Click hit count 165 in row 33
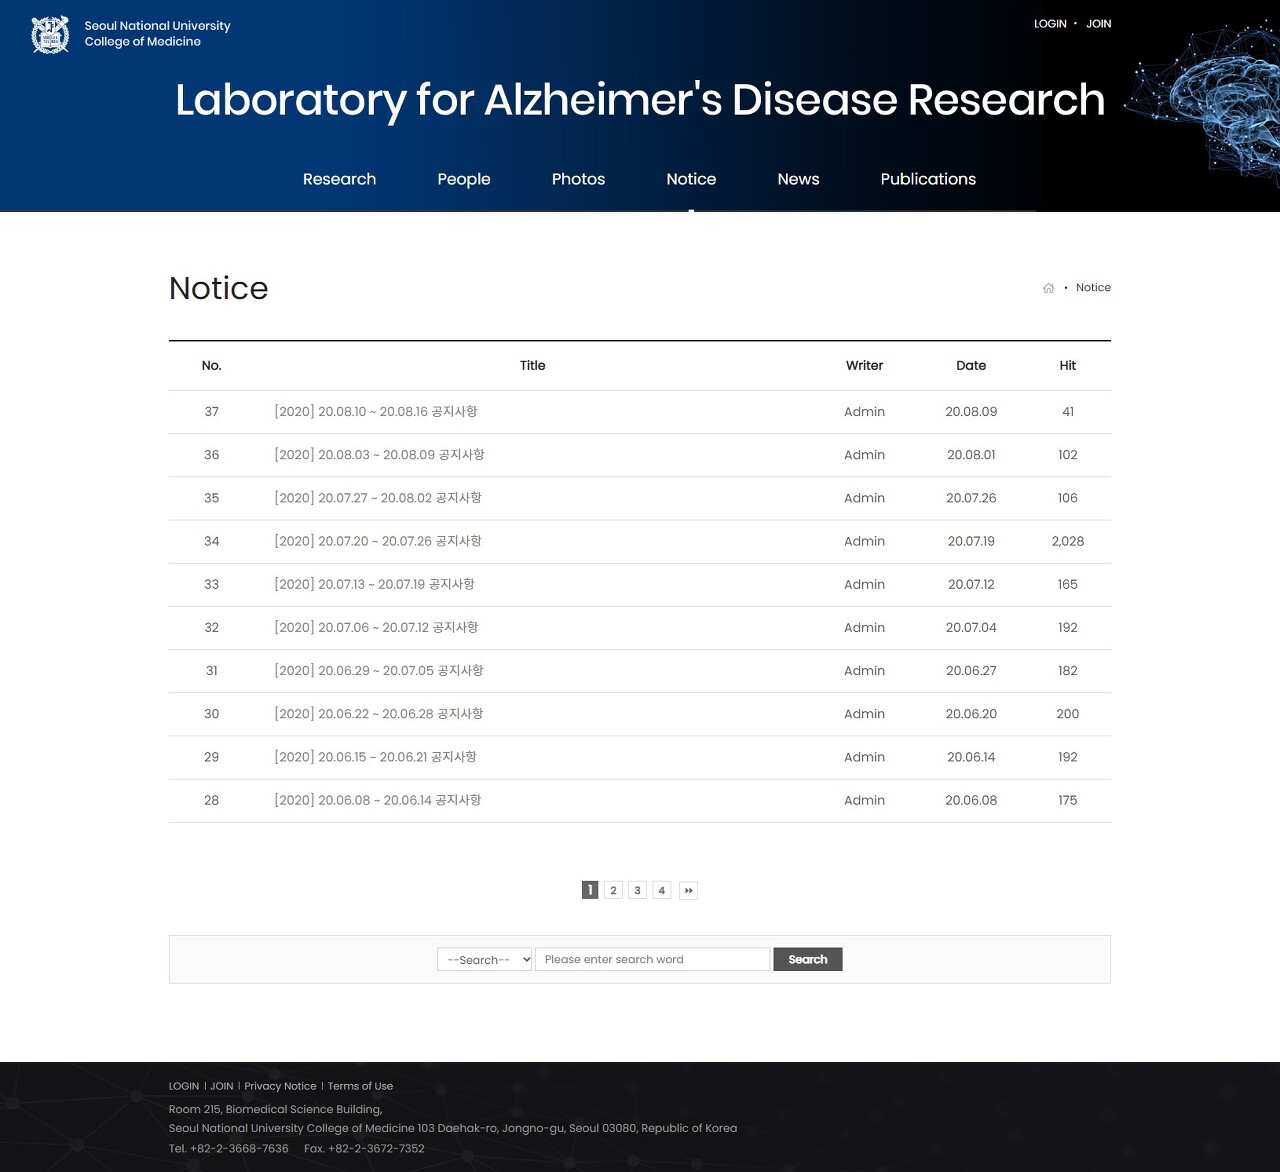The image size is (1280, 1172). pos(1068,584)
